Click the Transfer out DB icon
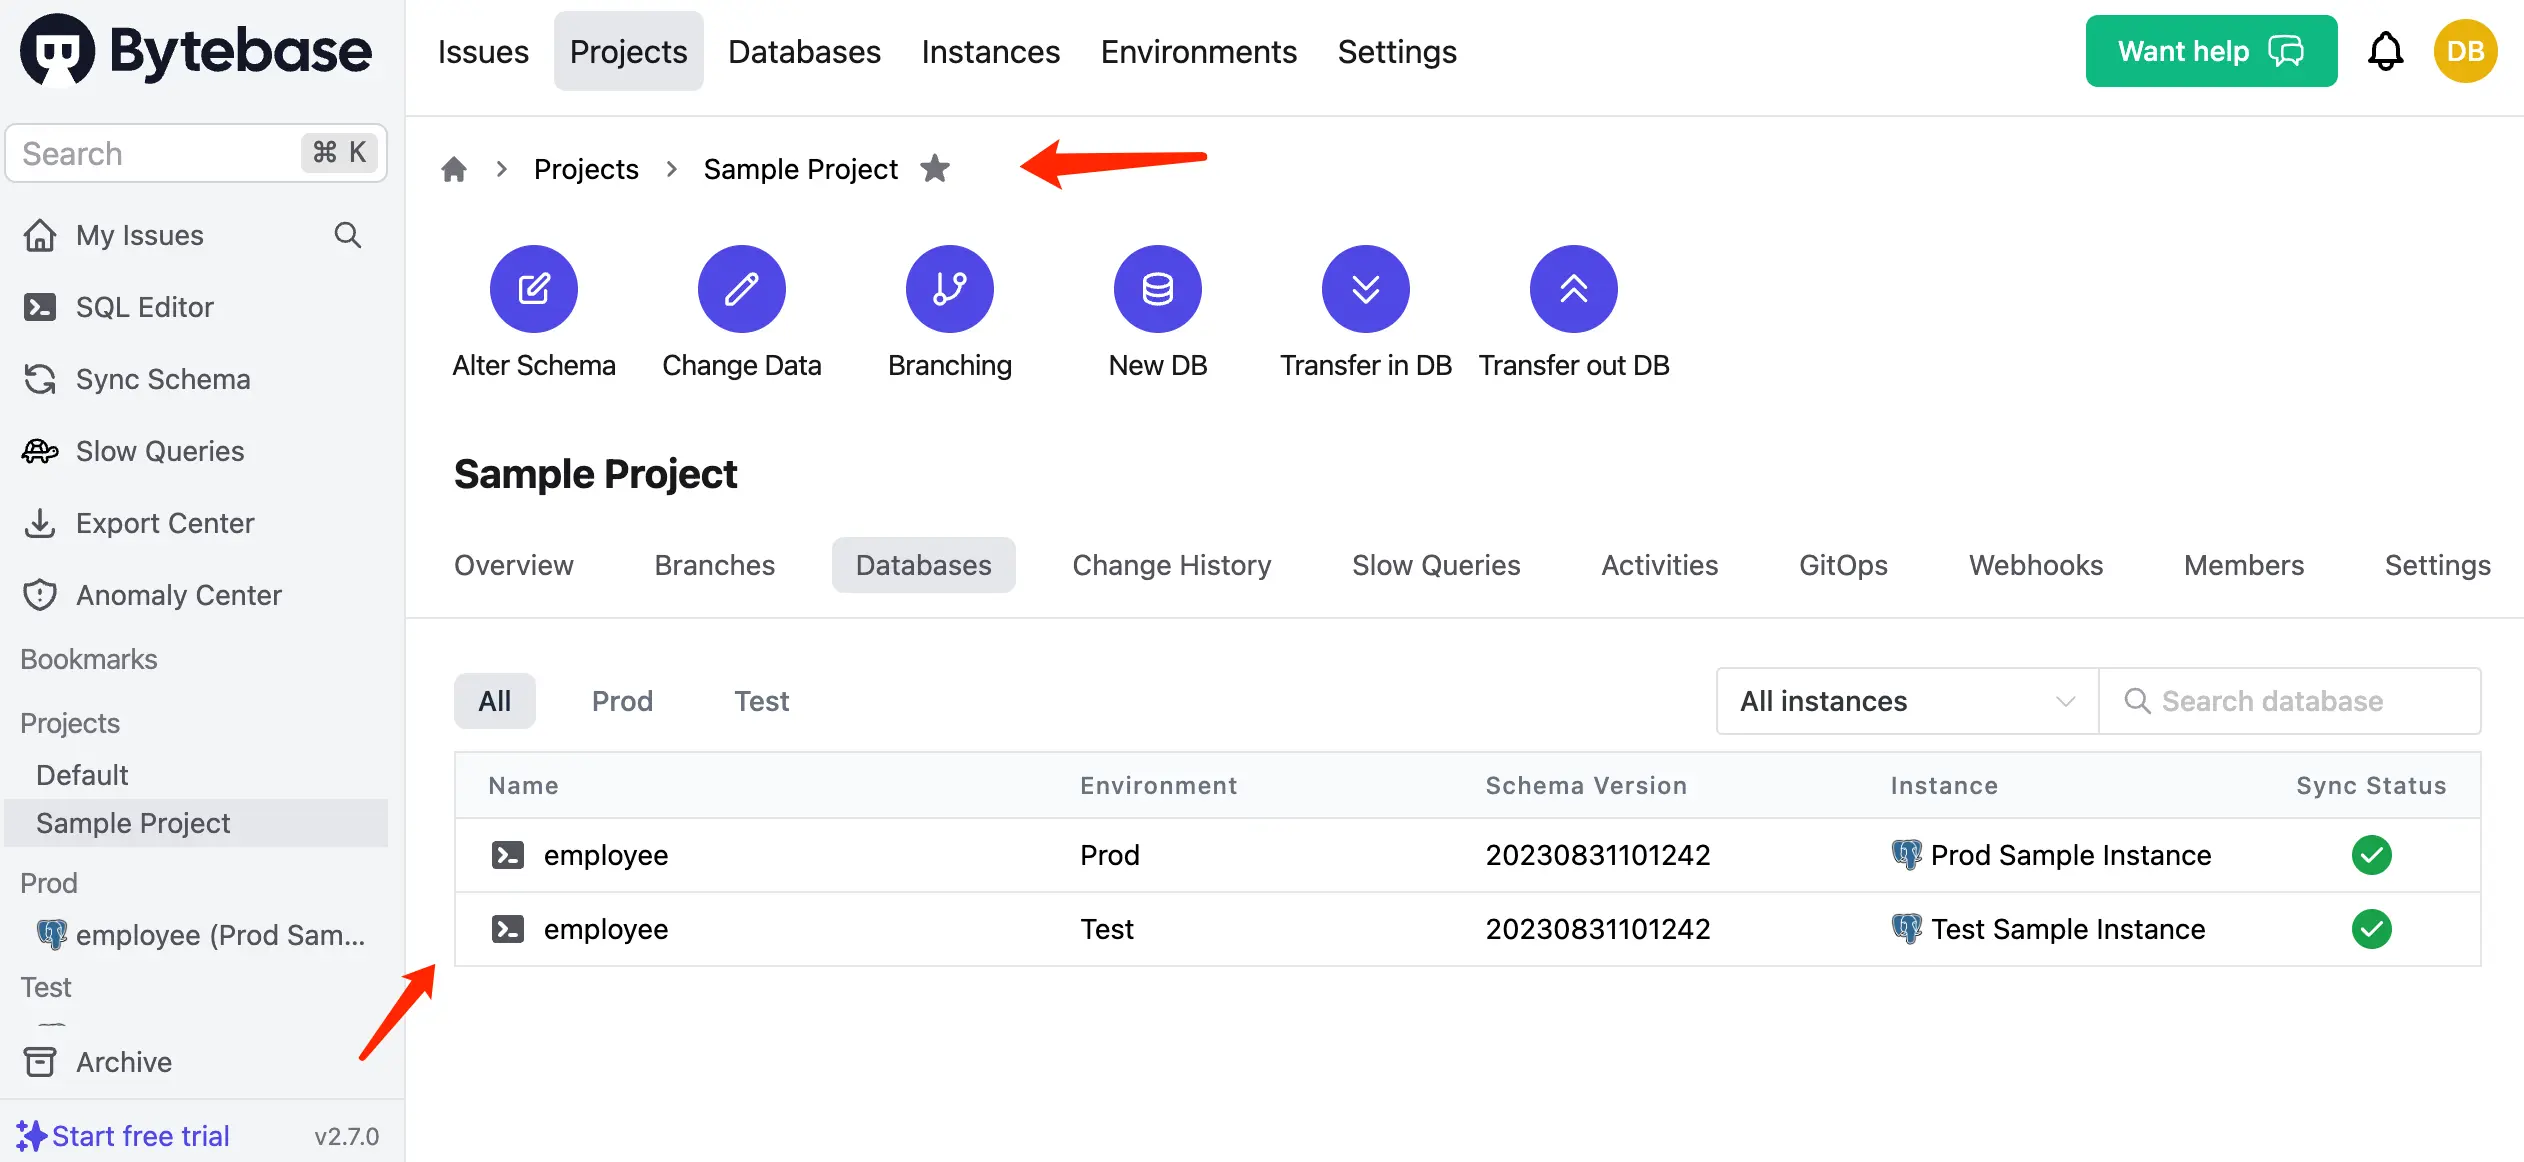Viewport: 2524px width, 1162px height. 1574,289
